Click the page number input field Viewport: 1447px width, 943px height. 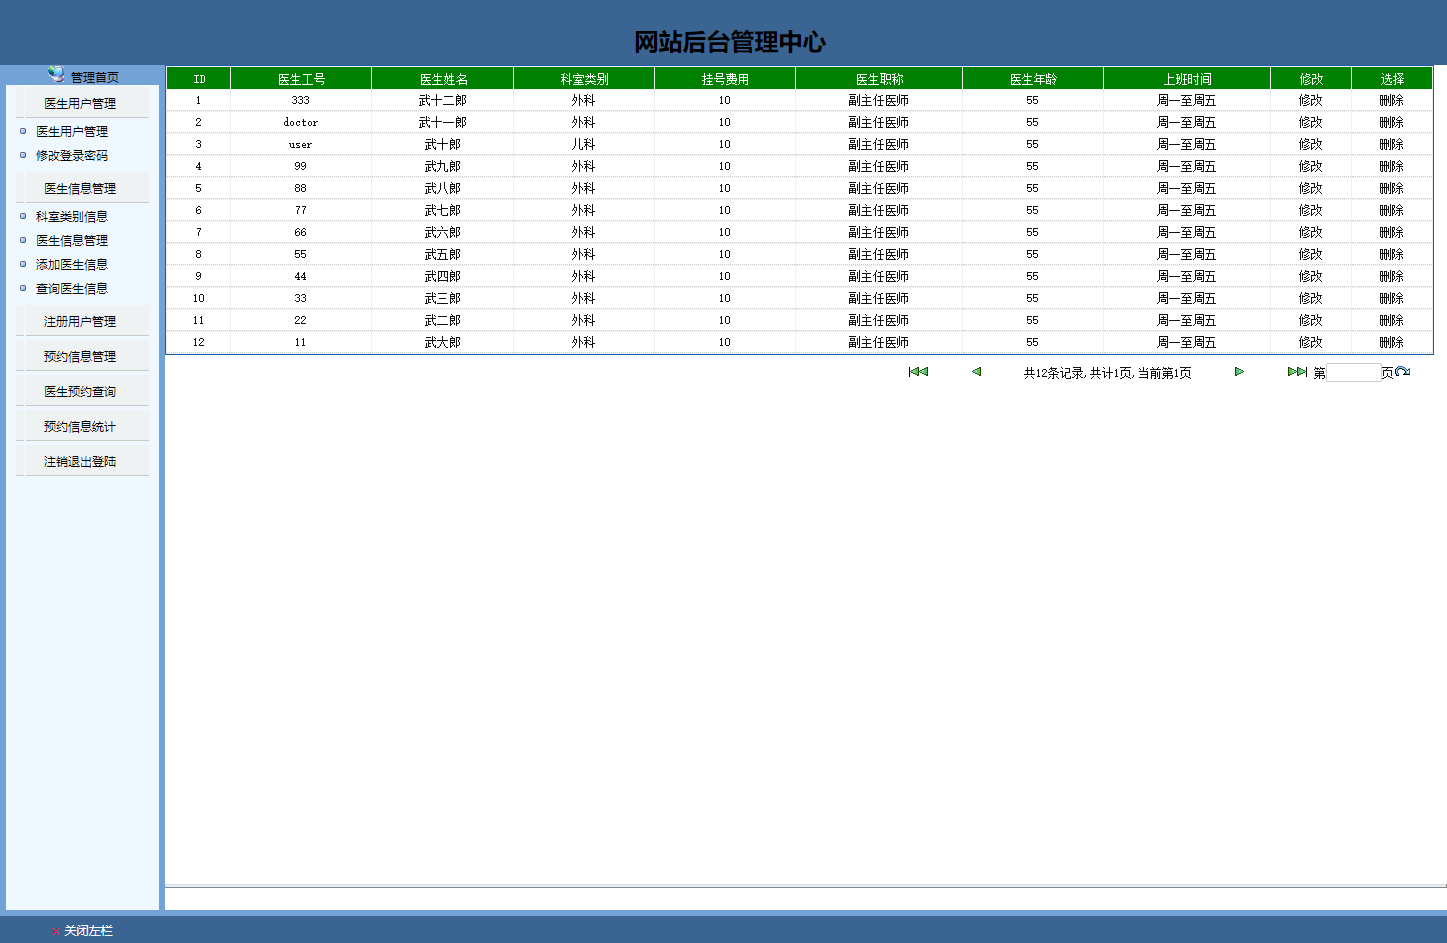point(1353,373)
